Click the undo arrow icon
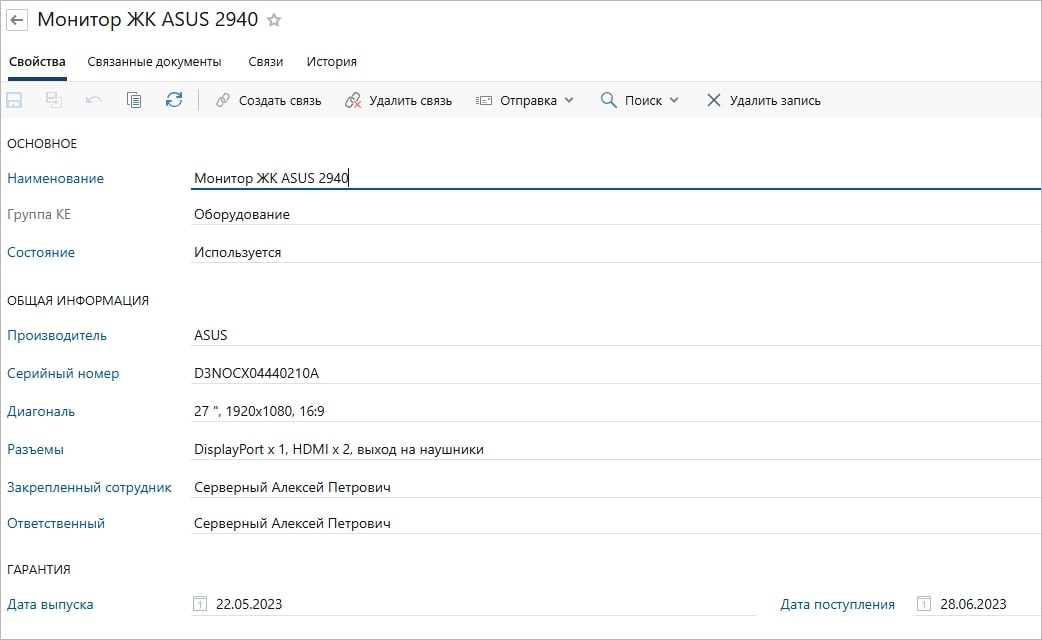This screenshot has height=640, width=1042. tap(94, 100)
